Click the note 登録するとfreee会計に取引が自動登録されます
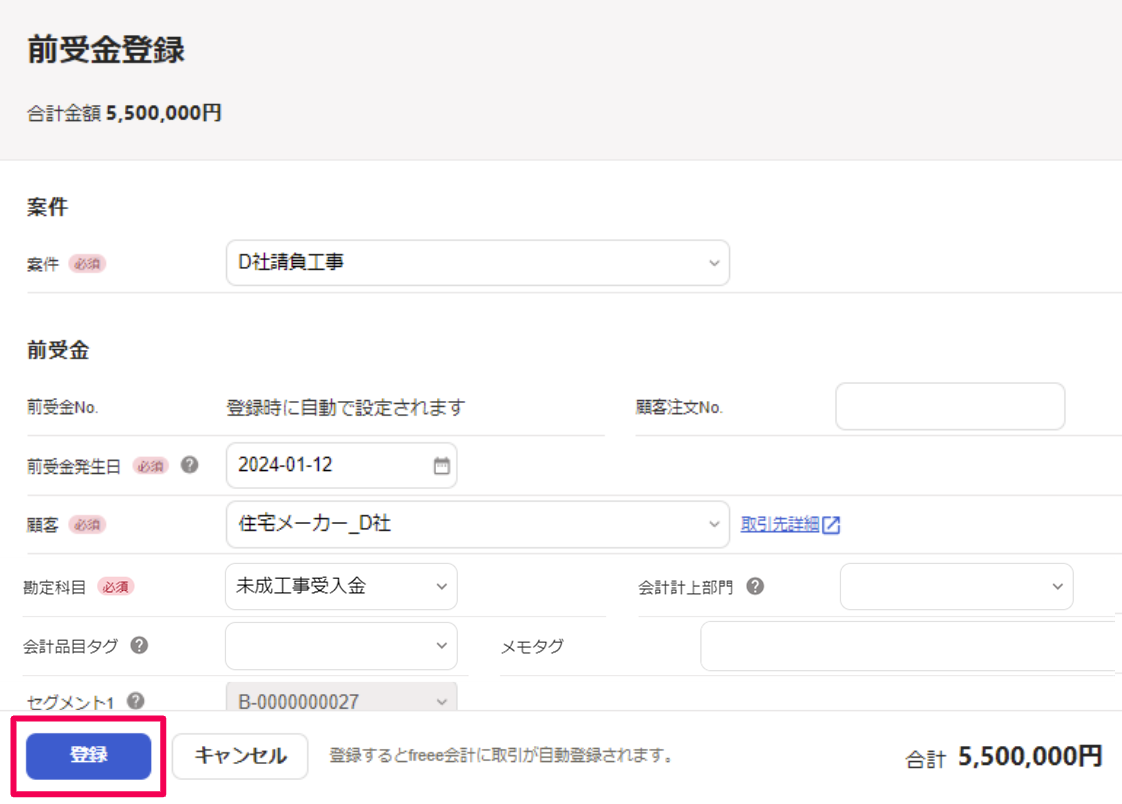 tap(501, 755)
